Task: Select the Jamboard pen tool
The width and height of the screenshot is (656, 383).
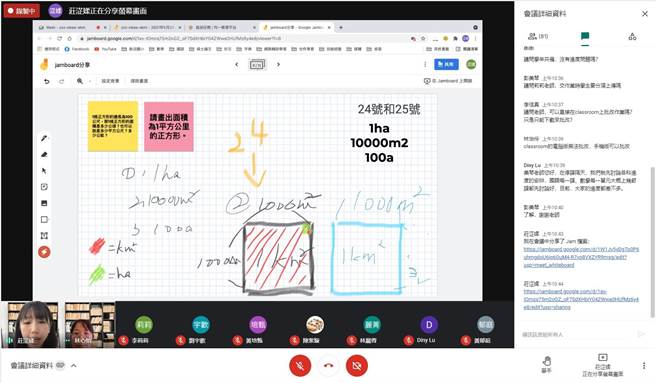Action: 44,138
